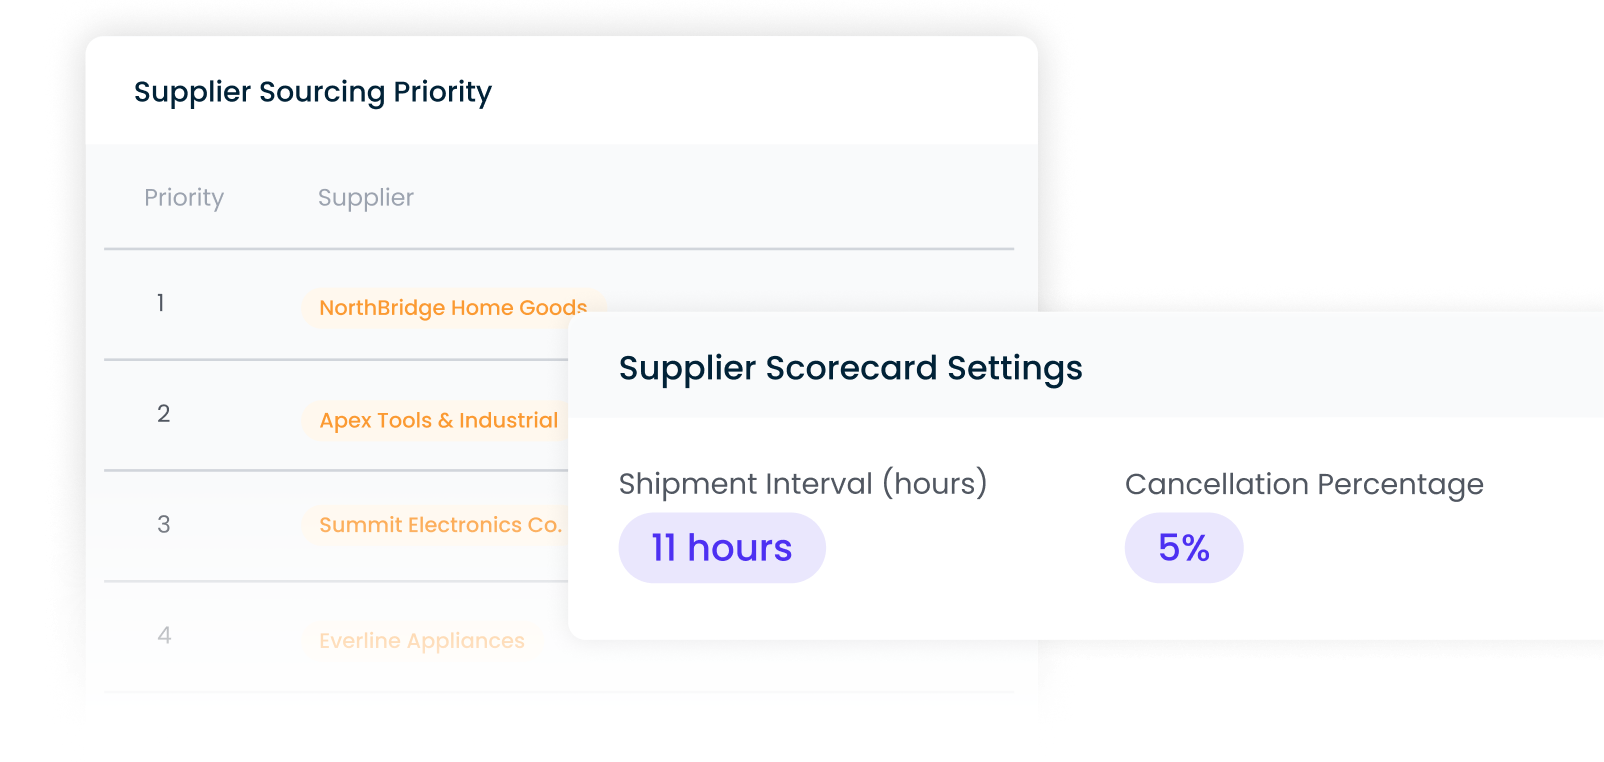Image resolution: width=1604 pixels, height=762 pixels.
Task: Select the NorthBridge Home Goods supplier entry
Action: (452, 308)
